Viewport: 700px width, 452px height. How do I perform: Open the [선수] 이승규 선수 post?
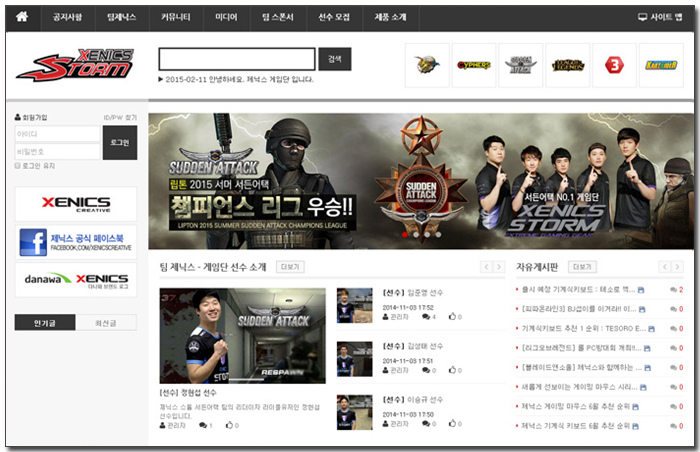(412, 400)
